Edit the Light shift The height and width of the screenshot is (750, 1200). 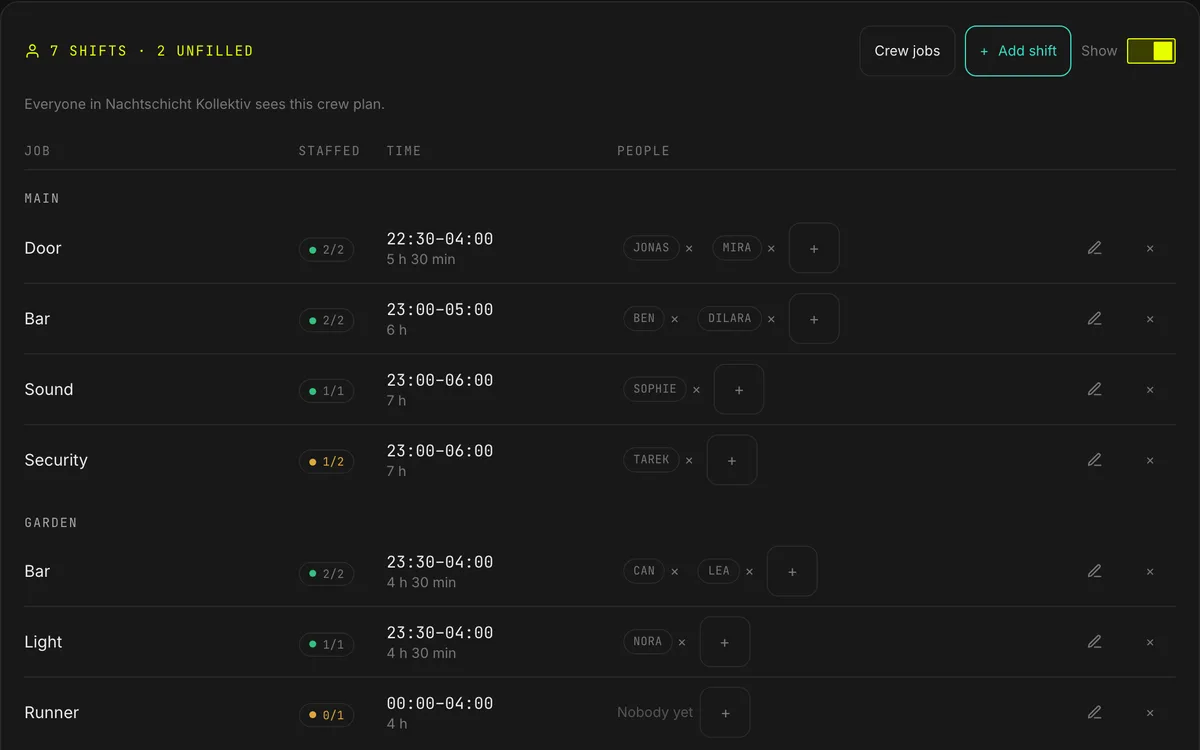tap(1094, 642)
